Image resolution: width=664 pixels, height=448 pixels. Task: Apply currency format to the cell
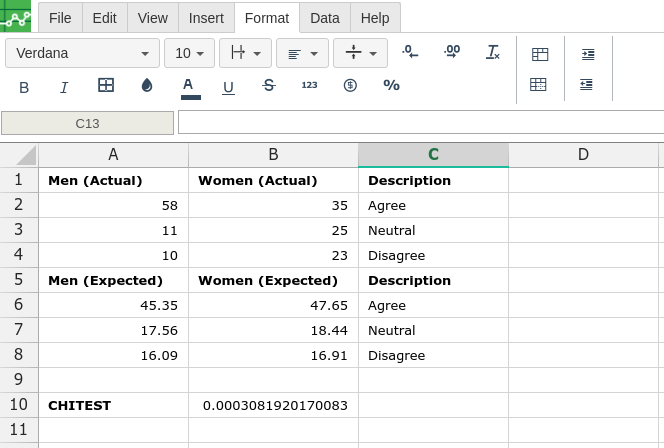point(350,86)
